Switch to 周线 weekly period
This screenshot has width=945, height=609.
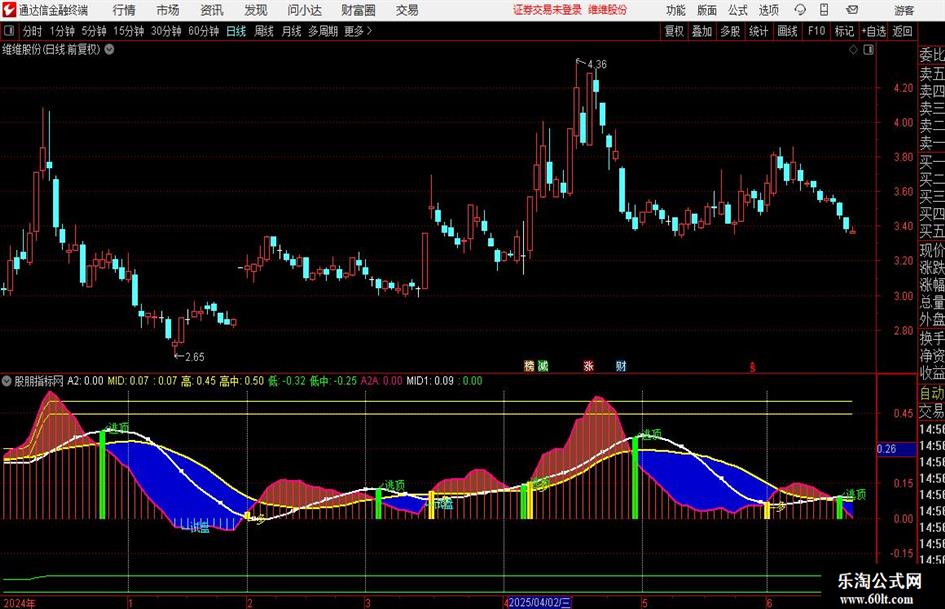(x=264, y=31)
